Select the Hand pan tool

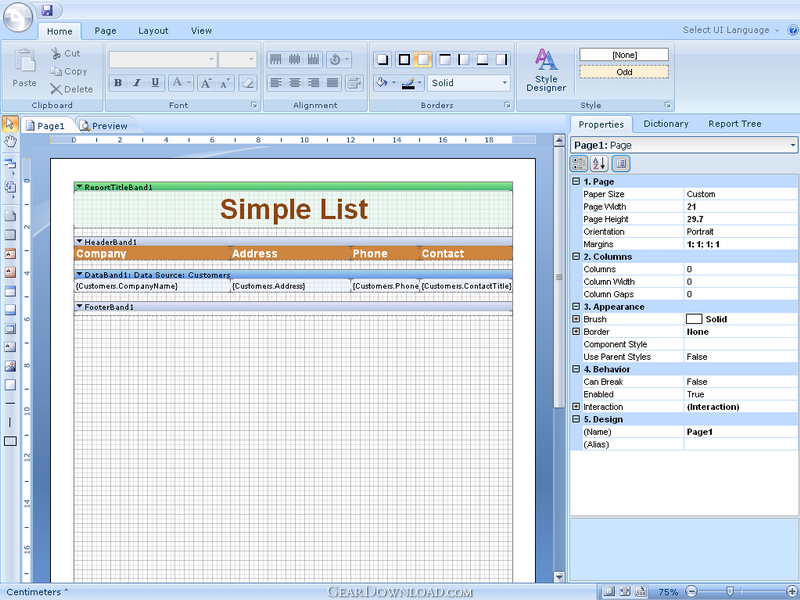tap(9, 140)
